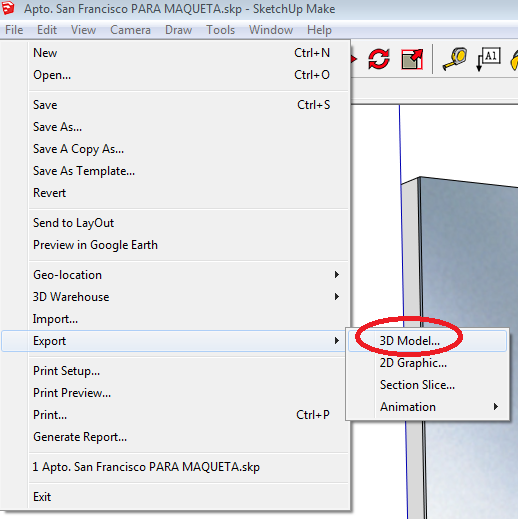The height and width of the screenshot is (519, 518).
Task: Click the red refresh arrows toolbar icon
Action: [x=379, y=59]
